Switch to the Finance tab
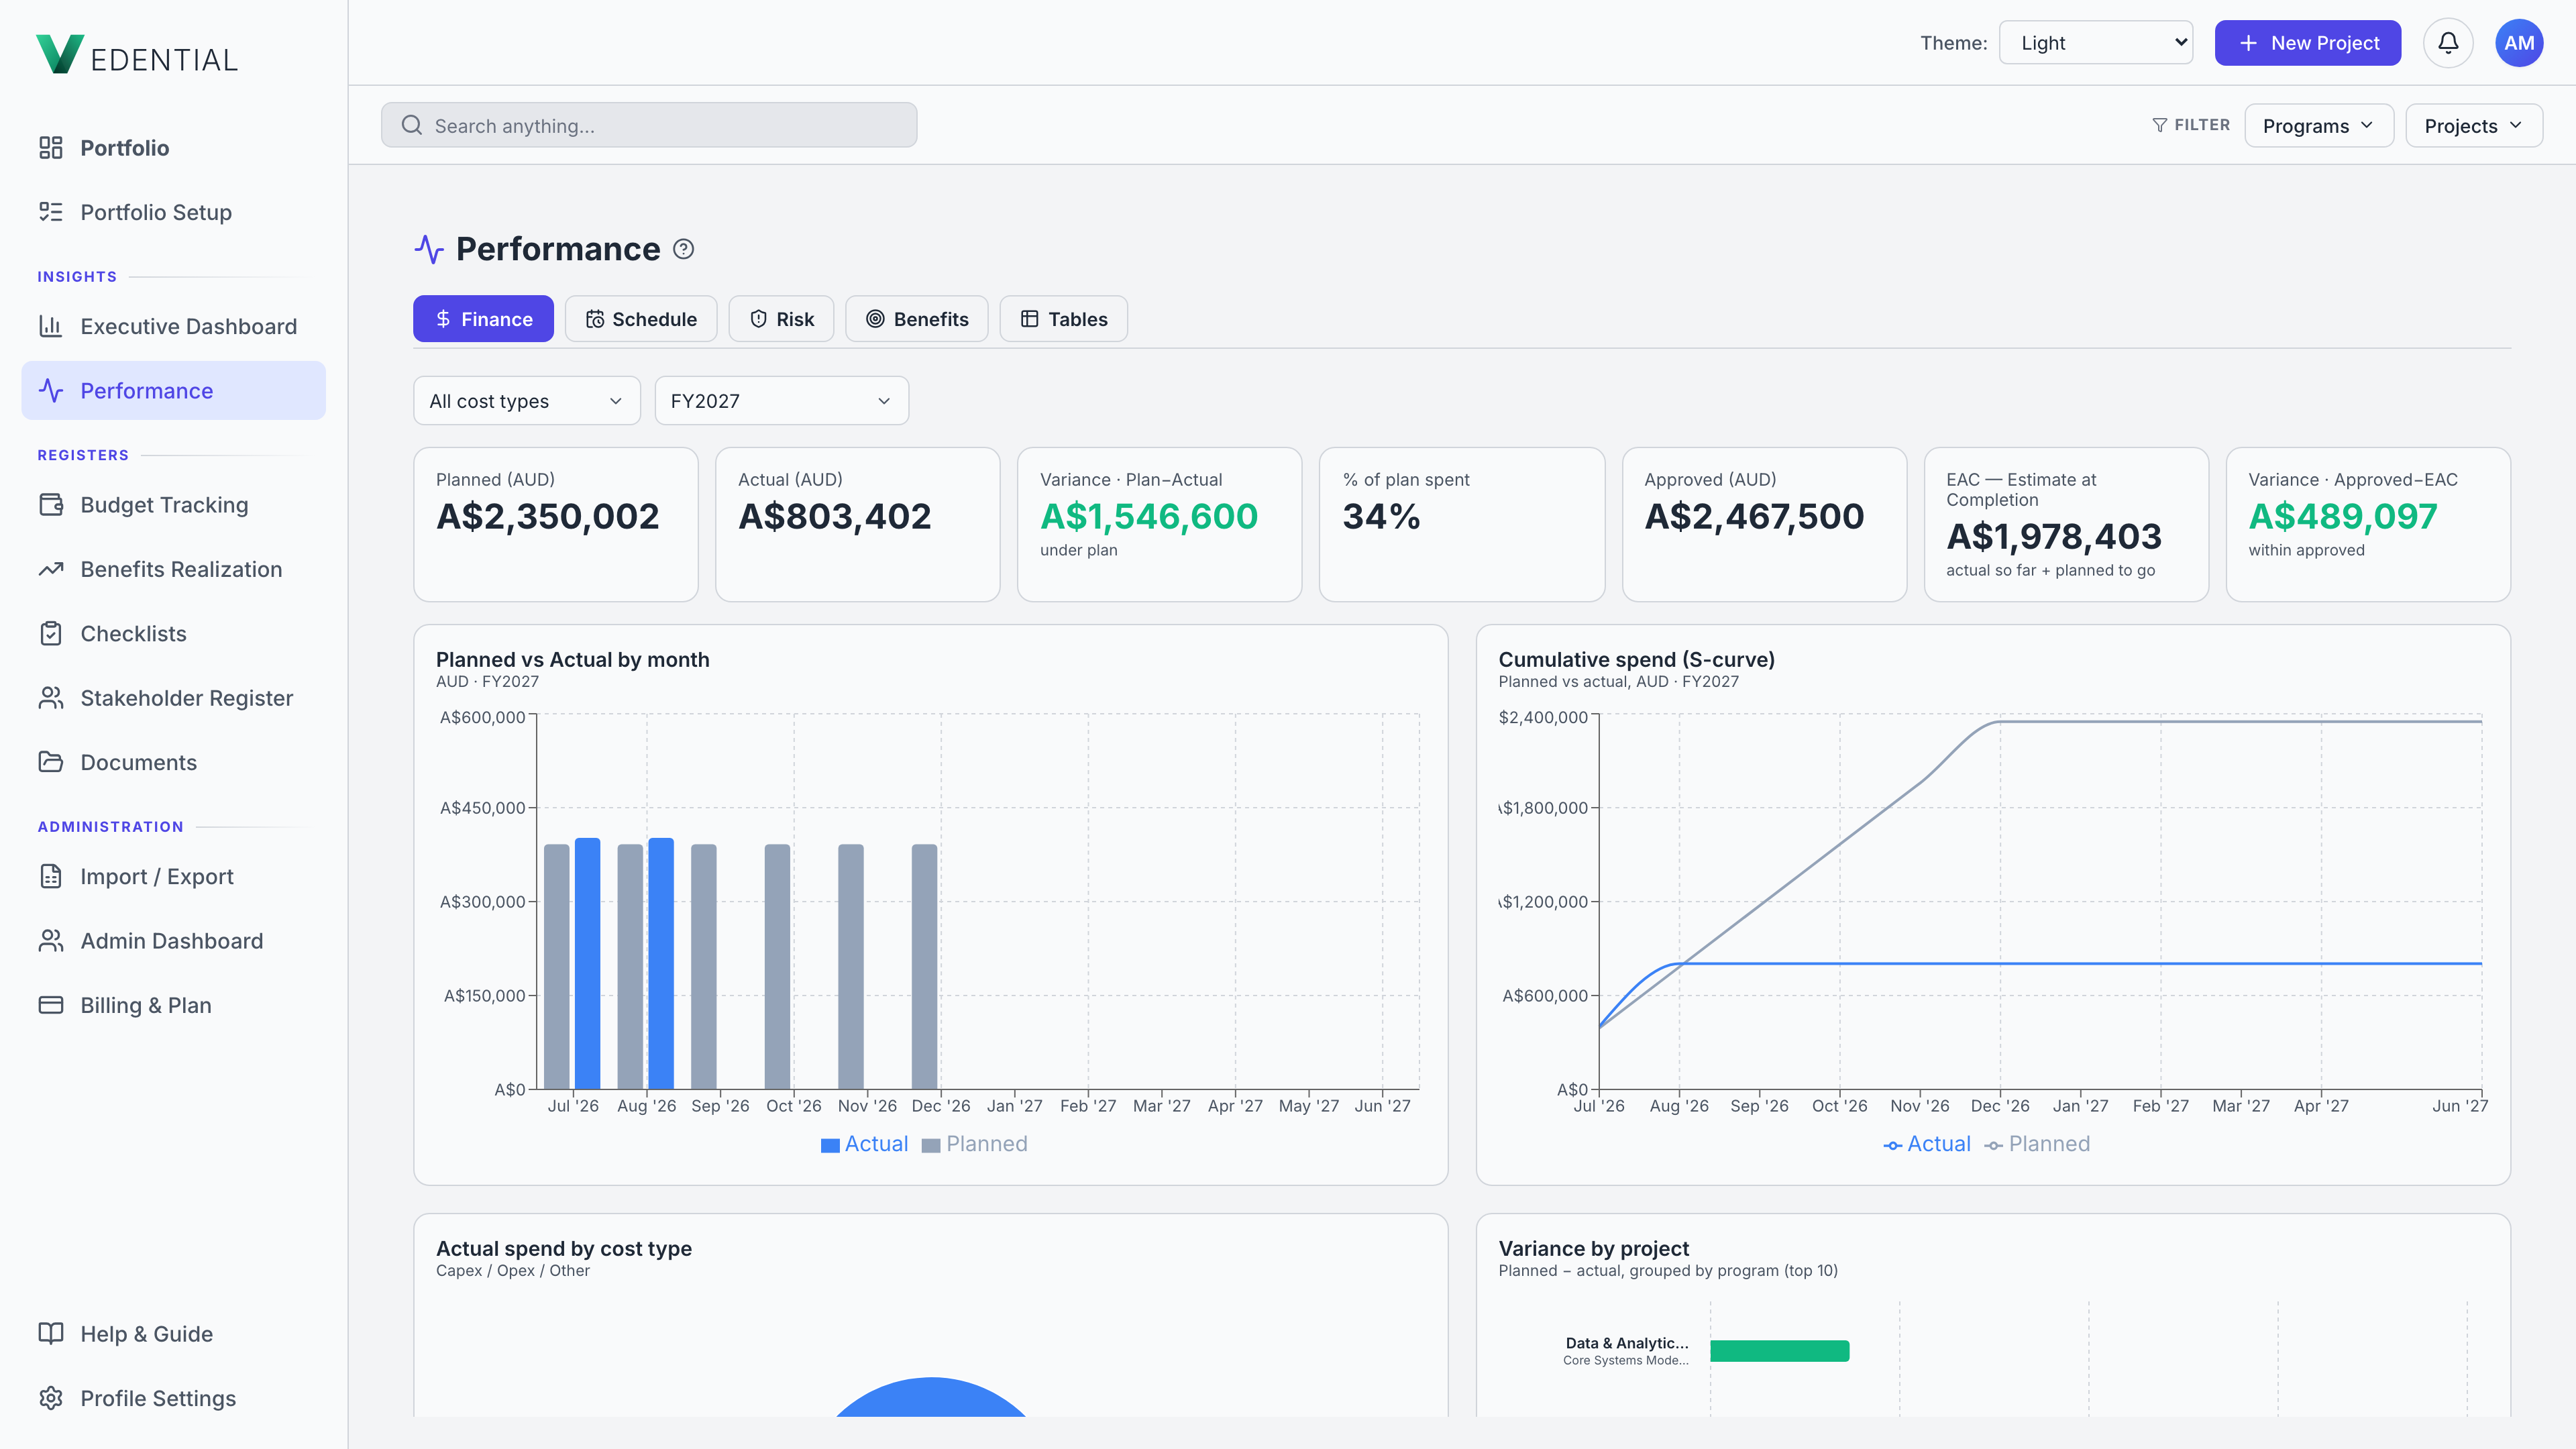 [483, 319]
